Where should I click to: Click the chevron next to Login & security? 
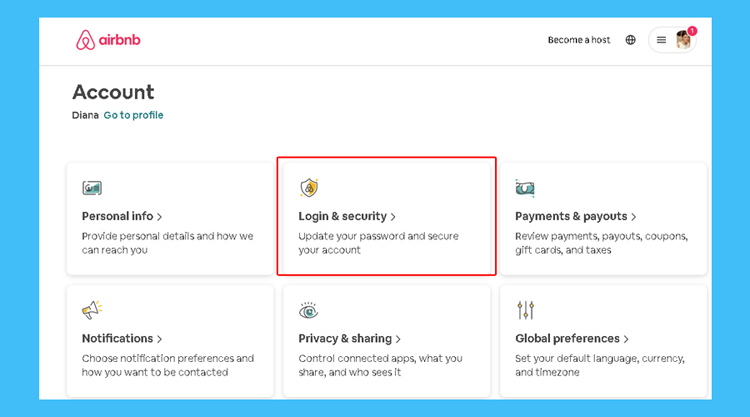click(393, 217)
